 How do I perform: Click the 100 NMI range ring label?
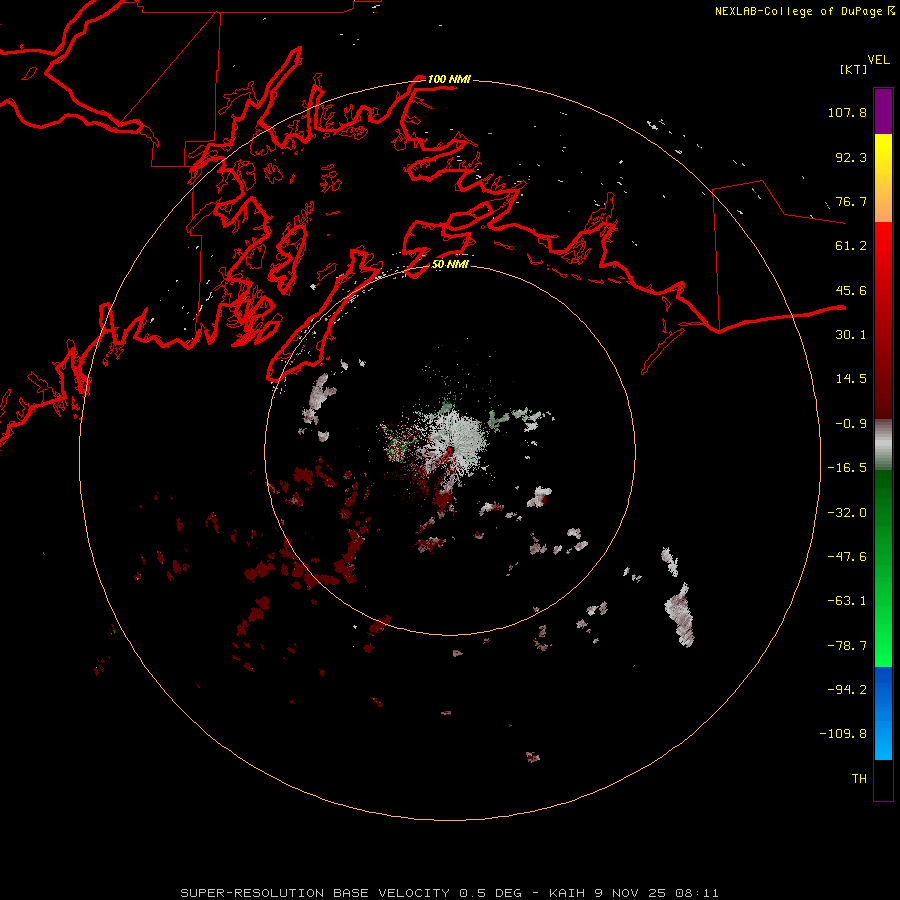tap(449, 79)
